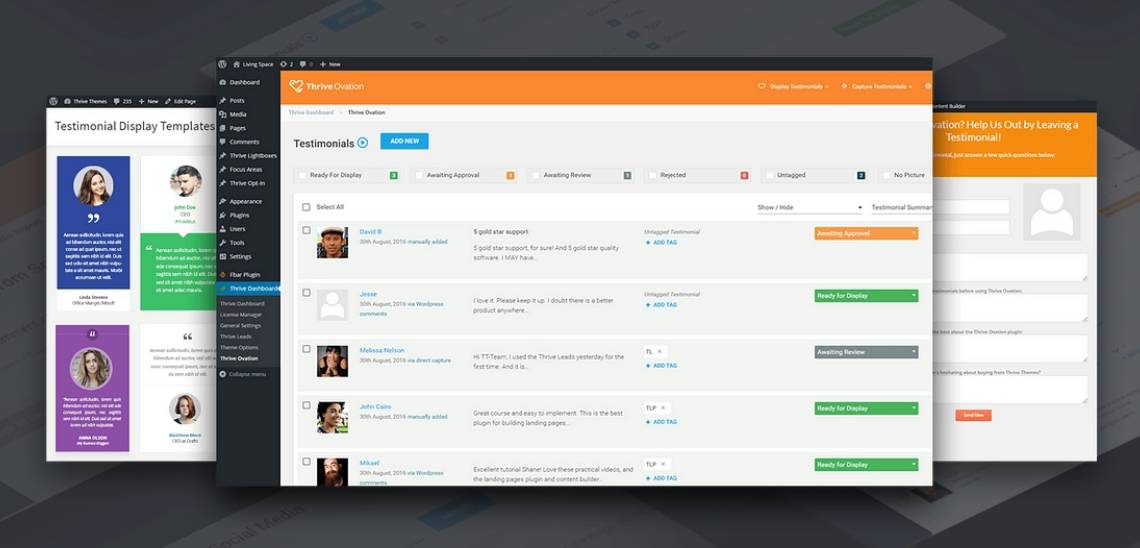Open Focus Areas in the sidebar
Image resolution: width=1140 pixels, height=548 pixels.
tap(248, 169)
